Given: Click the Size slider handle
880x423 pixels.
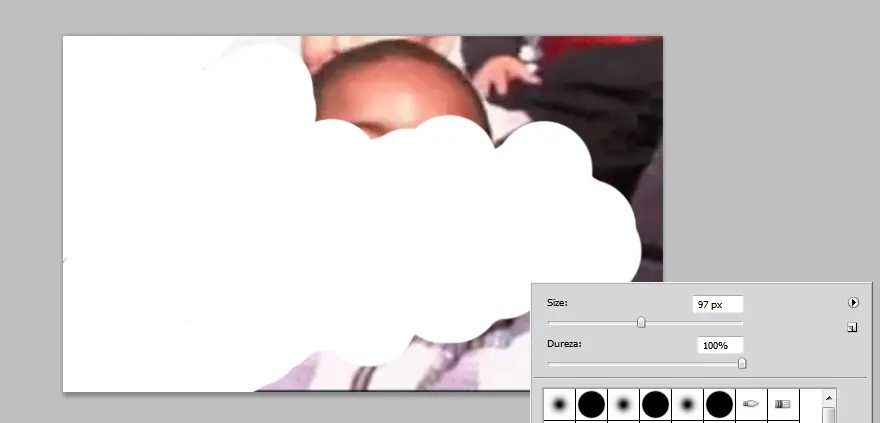Looking at the screenshot, I should click(x=641, y=323).
